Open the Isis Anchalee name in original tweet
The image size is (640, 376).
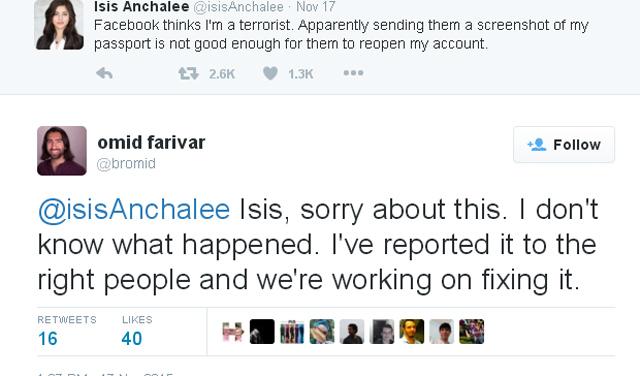[141, 7]
